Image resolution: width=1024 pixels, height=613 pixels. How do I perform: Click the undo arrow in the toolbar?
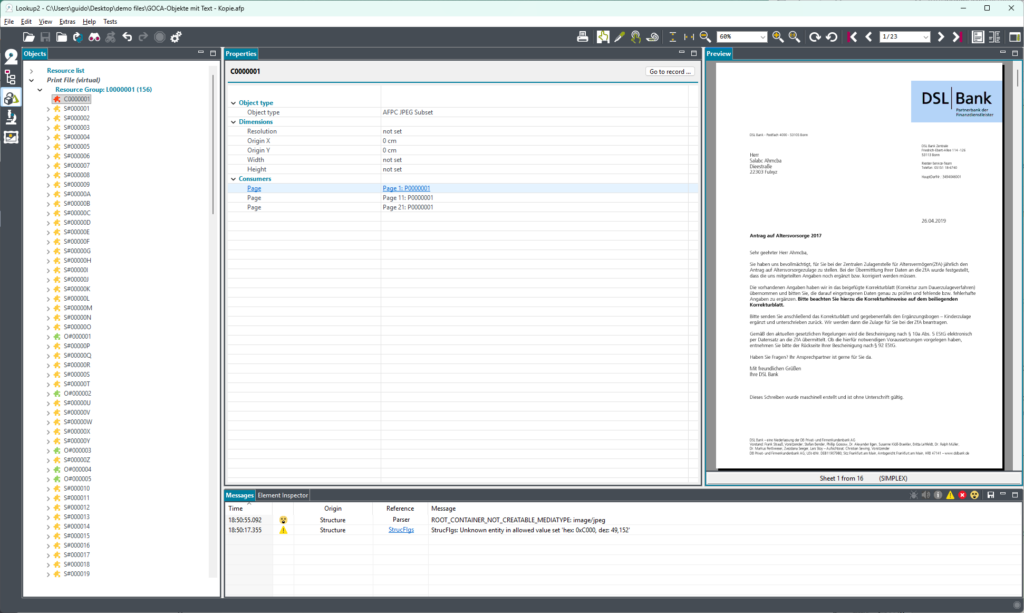point(127,37)
